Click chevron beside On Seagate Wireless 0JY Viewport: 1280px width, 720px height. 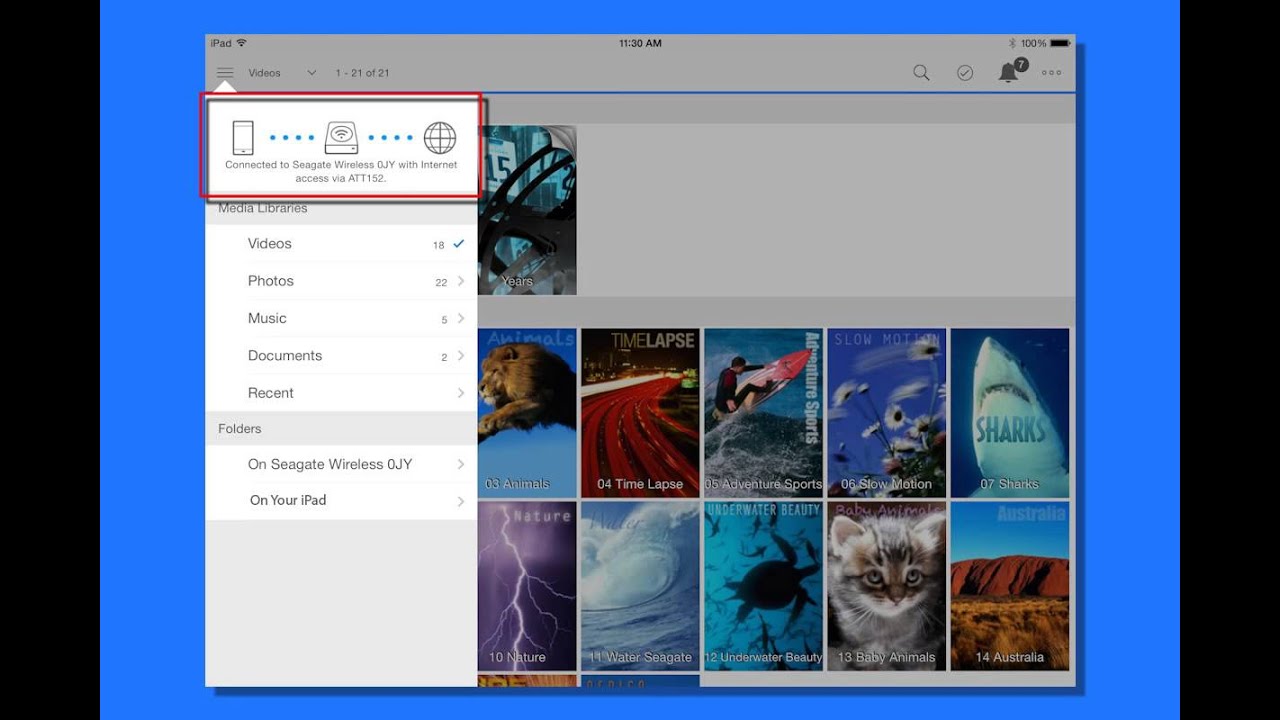coord(461,464)
